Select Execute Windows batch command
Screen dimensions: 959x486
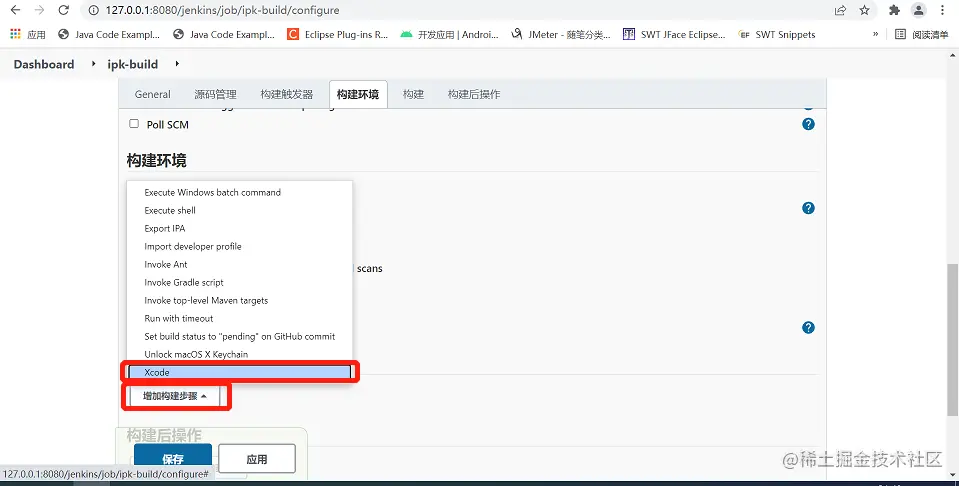239,192
